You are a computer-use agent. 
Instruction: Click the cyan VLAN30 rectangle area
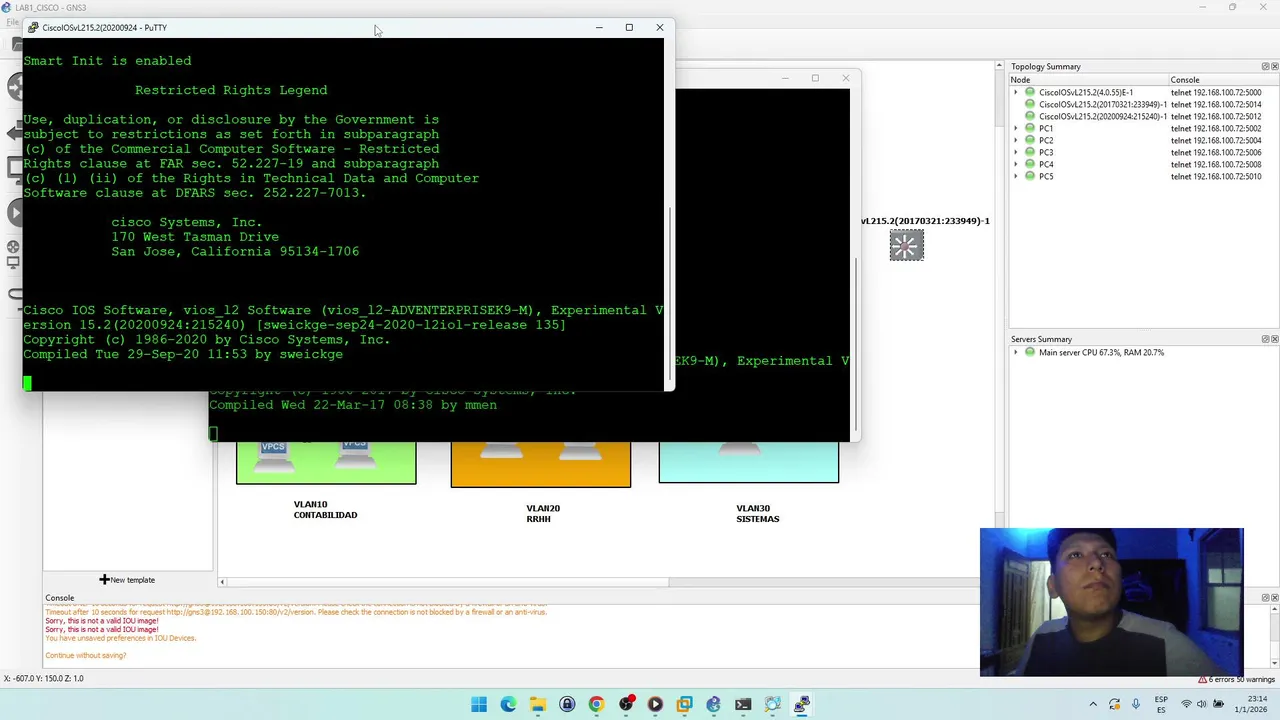(x=748, y=462)
